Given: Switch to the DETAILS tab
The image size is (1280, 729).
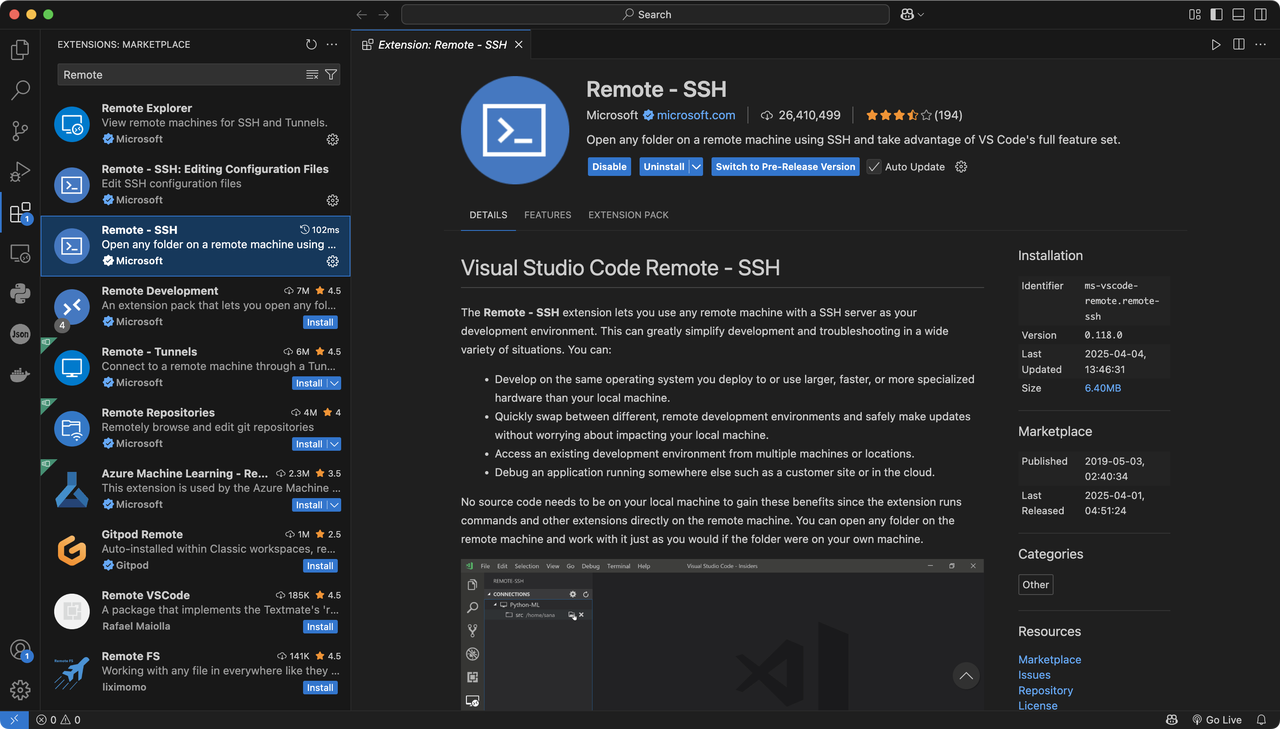Looking at the screenshot, I should pos(488,215).
